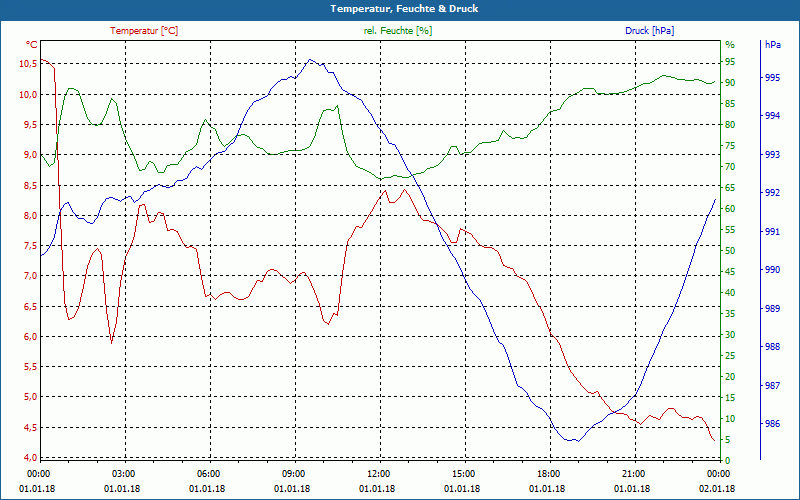800x500 pixels.
Task: Choose the 50 humidity axis value
Action: [x=730, y=251]
